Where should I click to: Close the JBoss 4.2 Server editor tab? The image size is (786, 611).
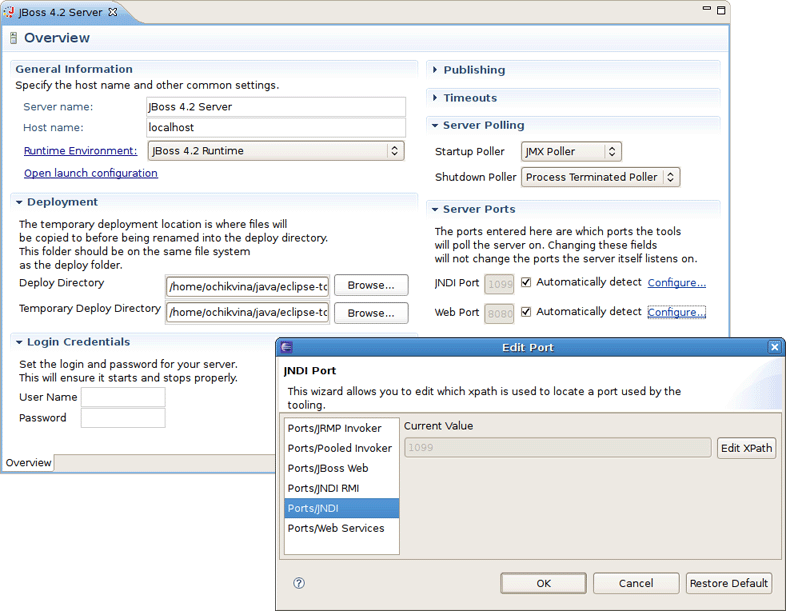[x=113, y=12]
